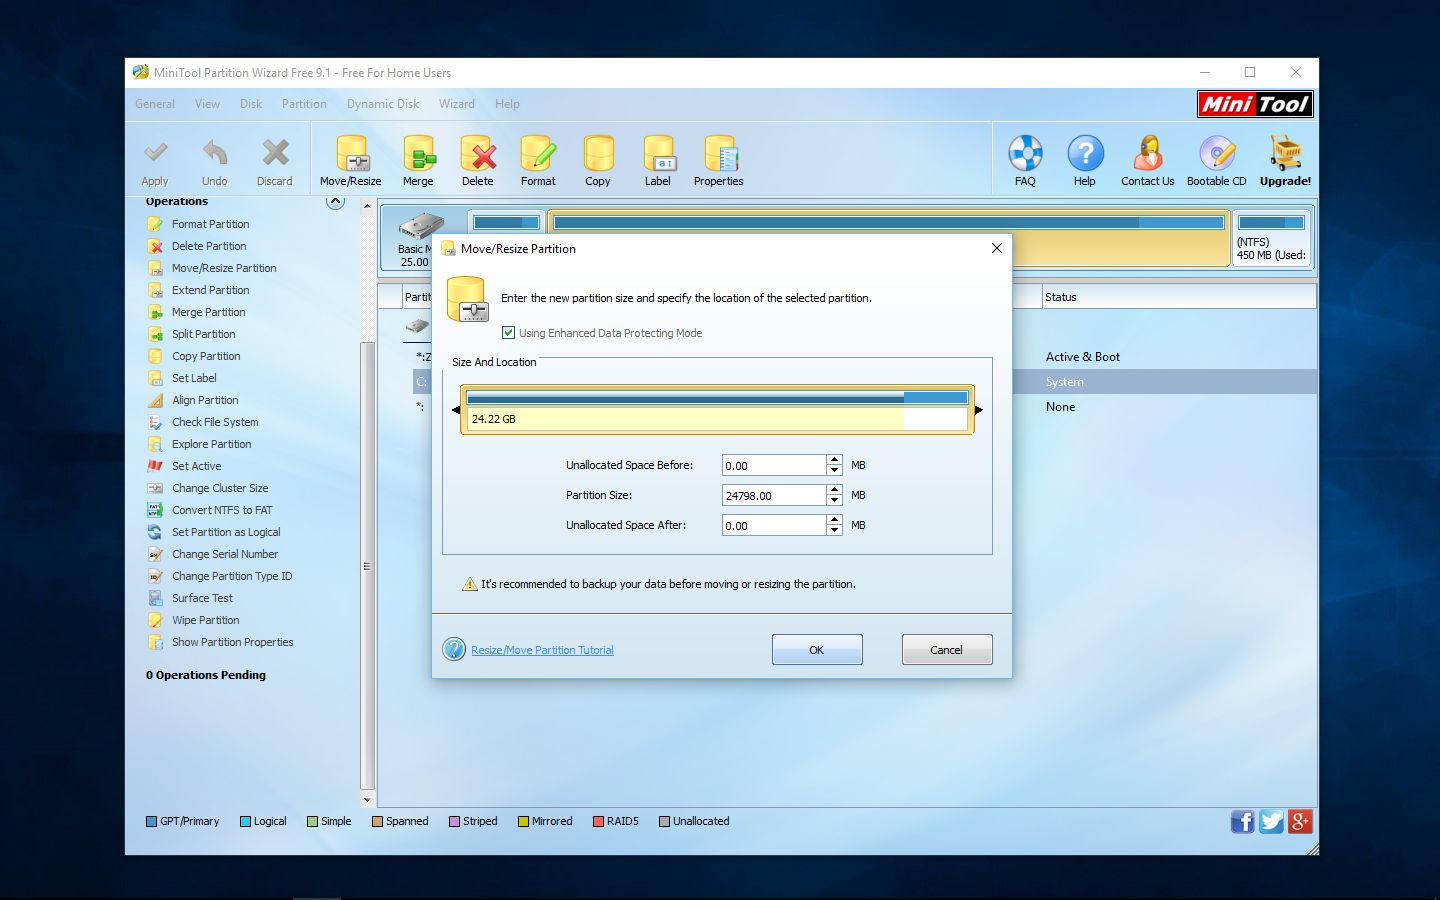Choose Surface Test in operations list
This screenshot has width=1440, height=900.
click(x=202, y=598)
